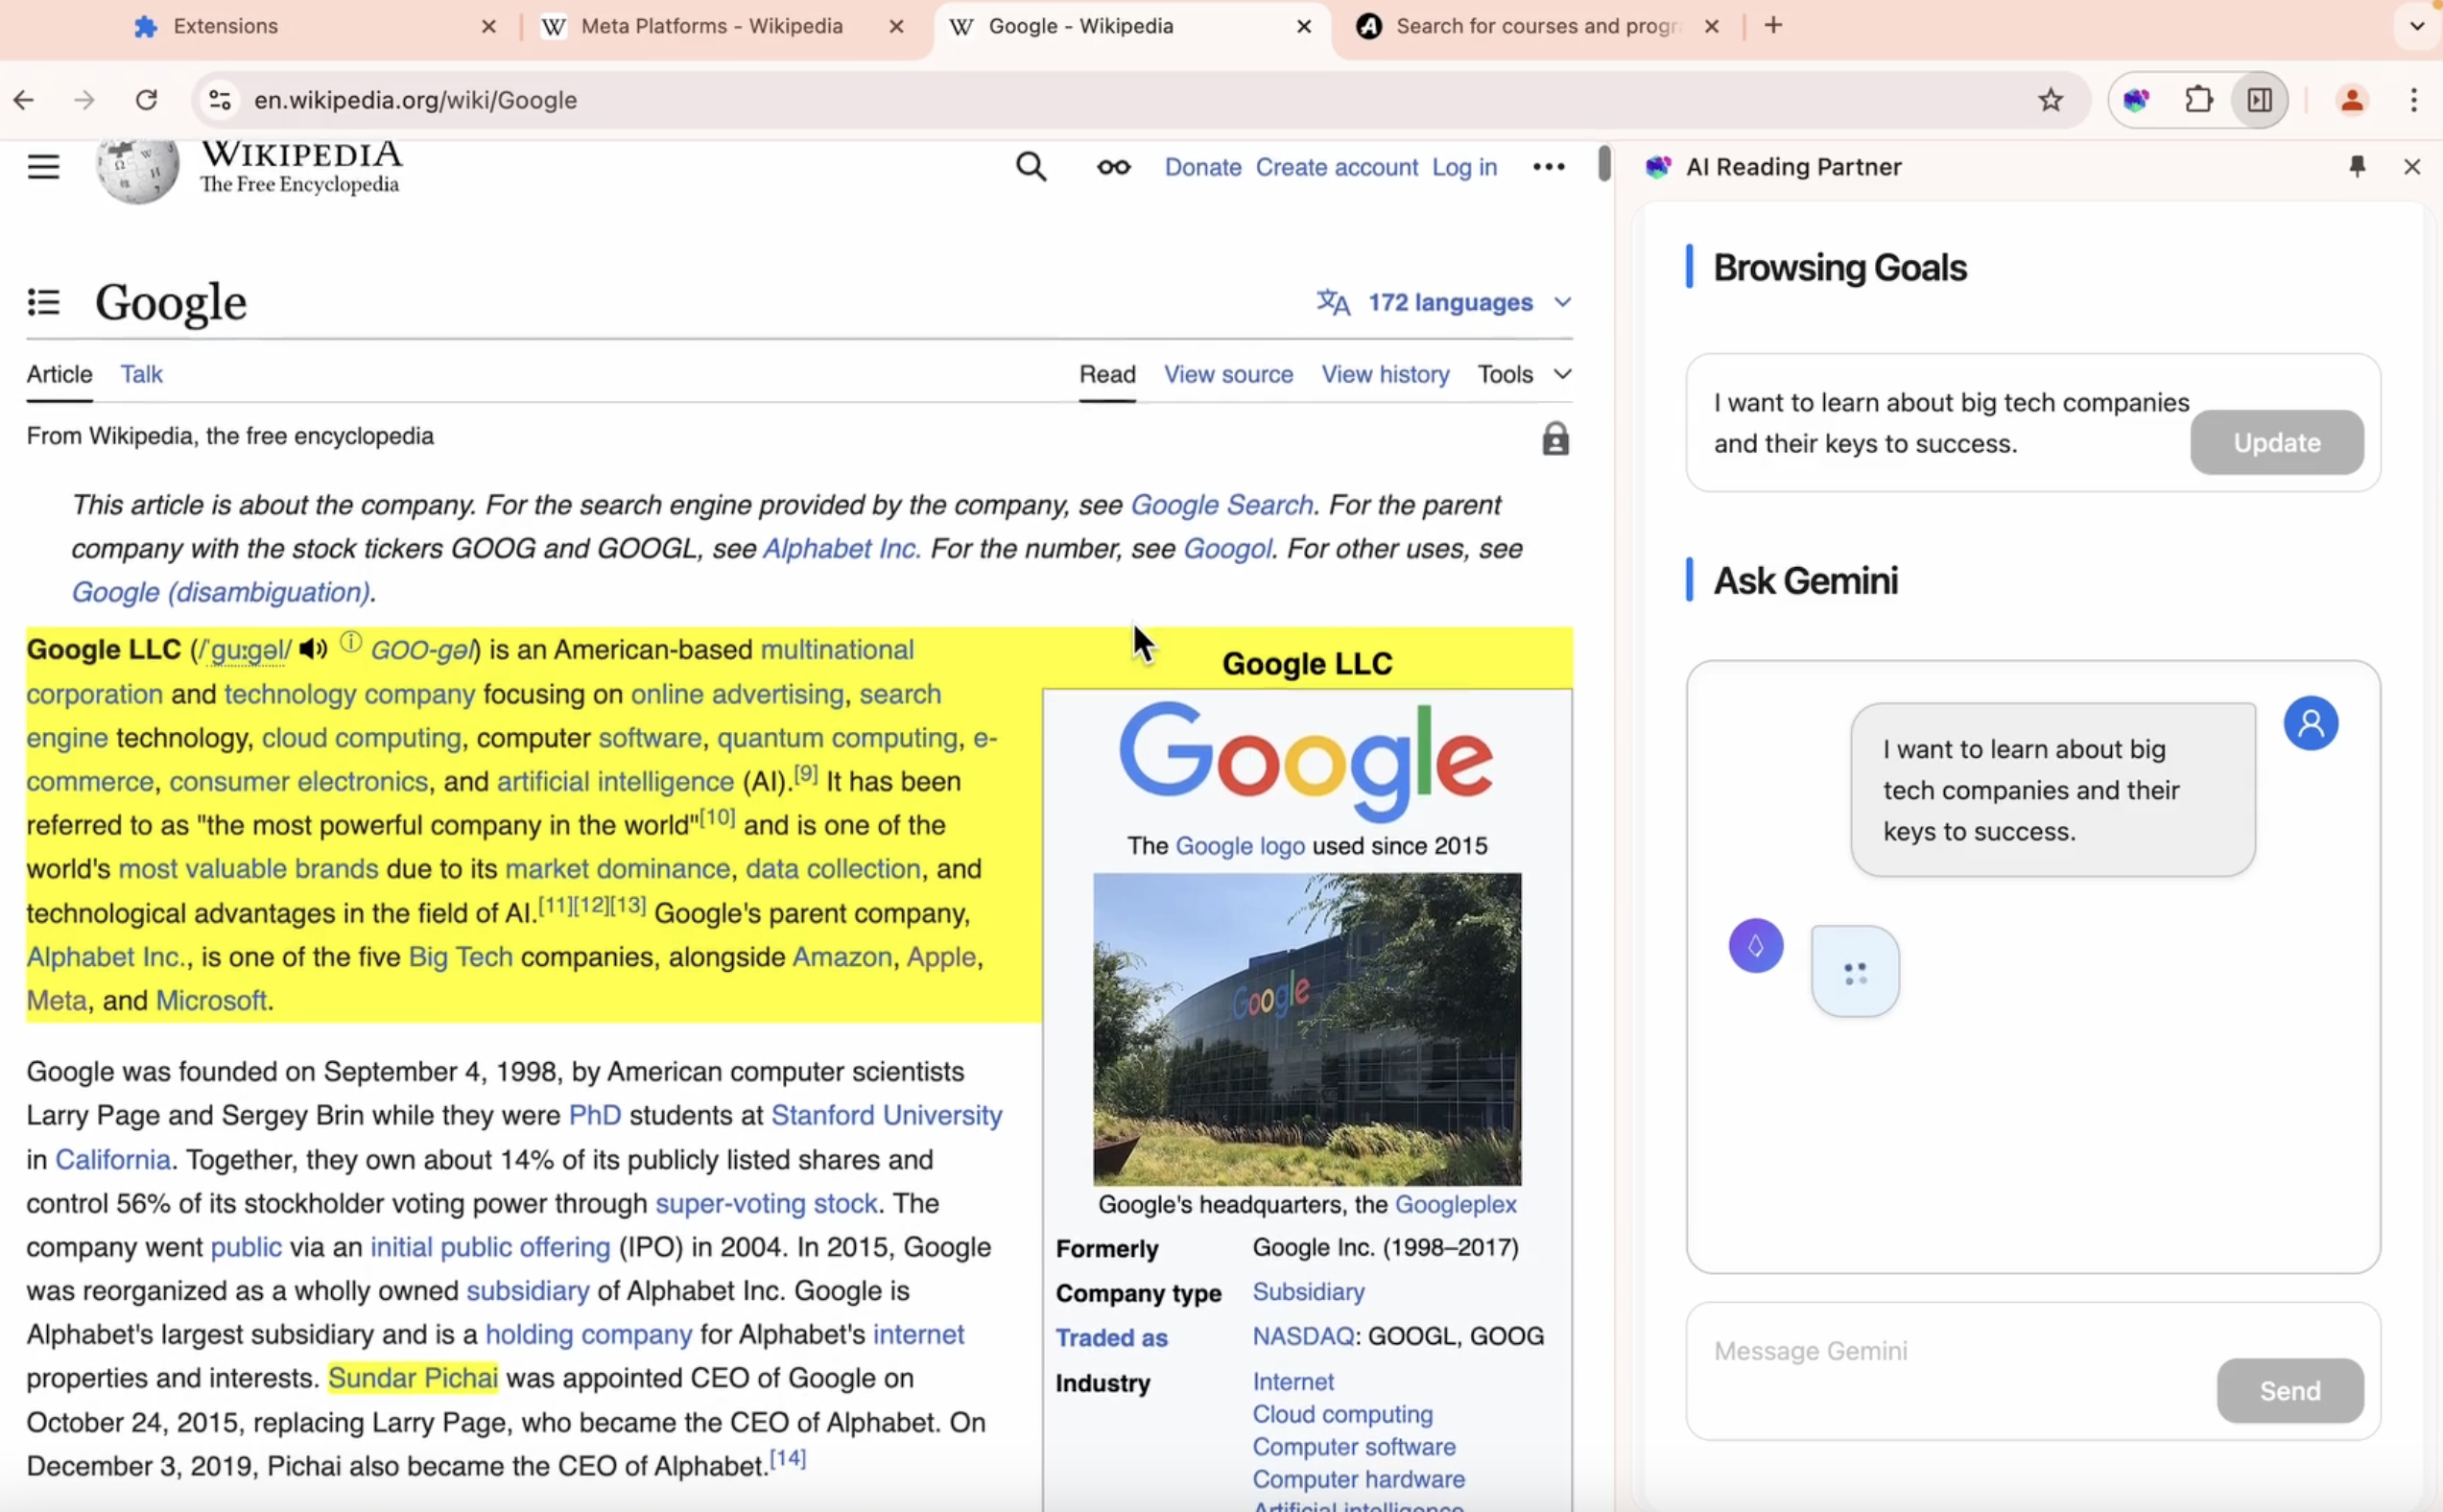Open the appearance glasses icon
Image resolution: width=2443 pixels, height=1512 pixels.
[x=1113, y=167]
